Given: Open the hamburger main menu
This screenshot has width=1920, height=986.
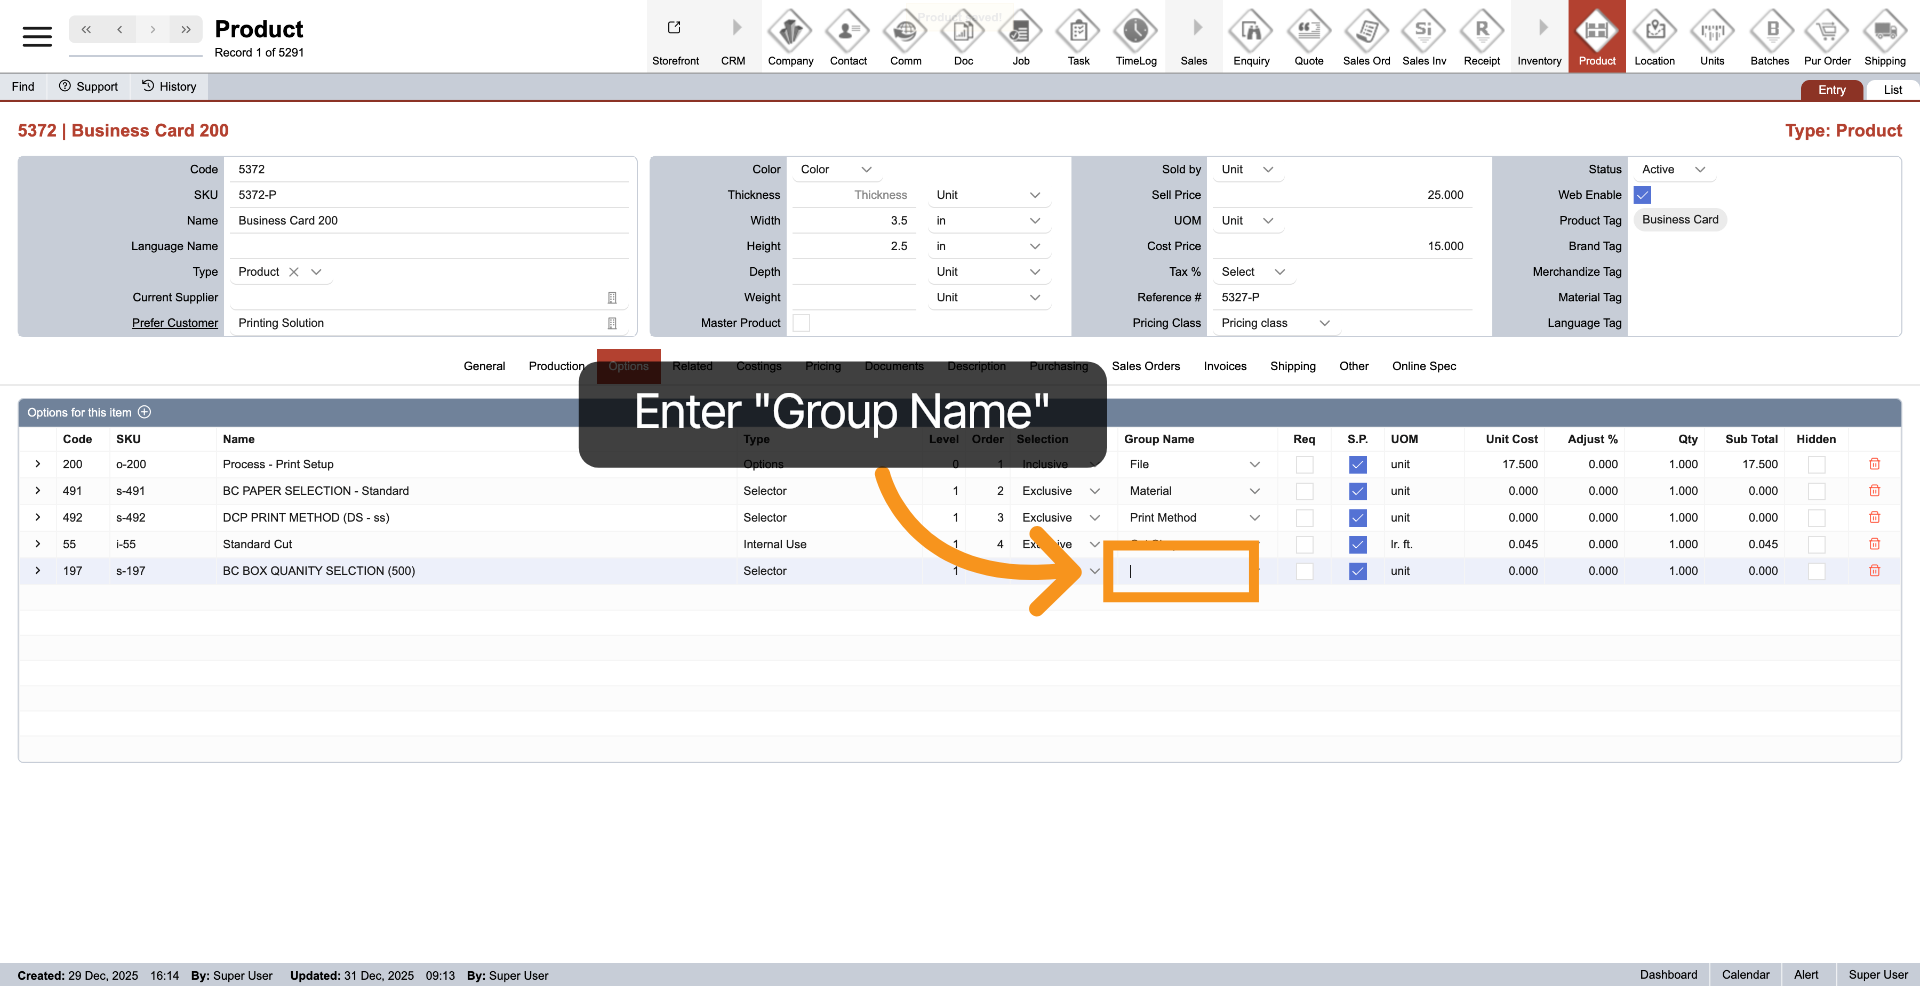Looking at the screenshot, I should (x=37, y=37).
